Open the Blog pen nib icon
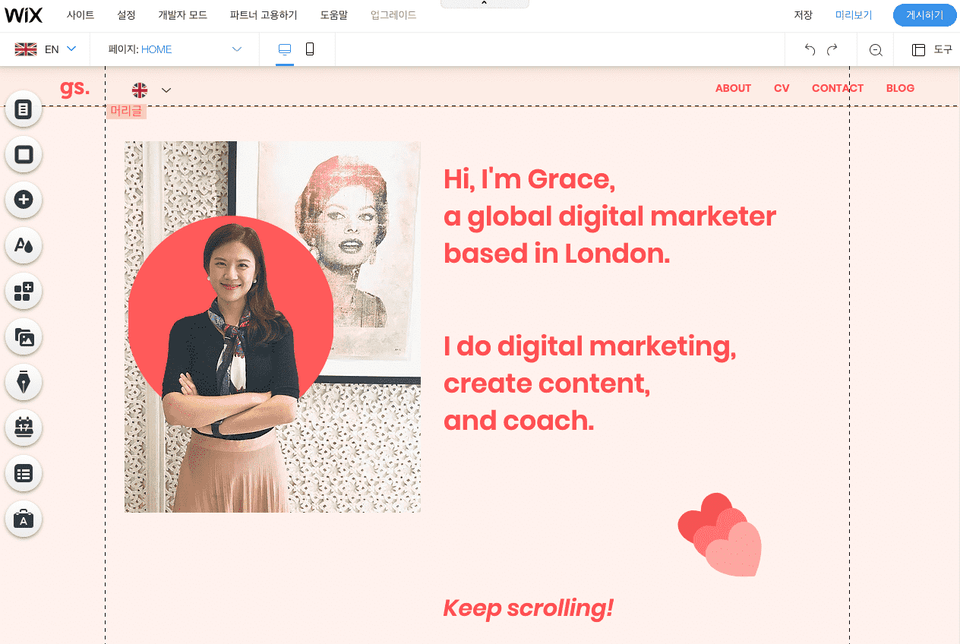This screenshot has height=644, width=960. (23, 382)
